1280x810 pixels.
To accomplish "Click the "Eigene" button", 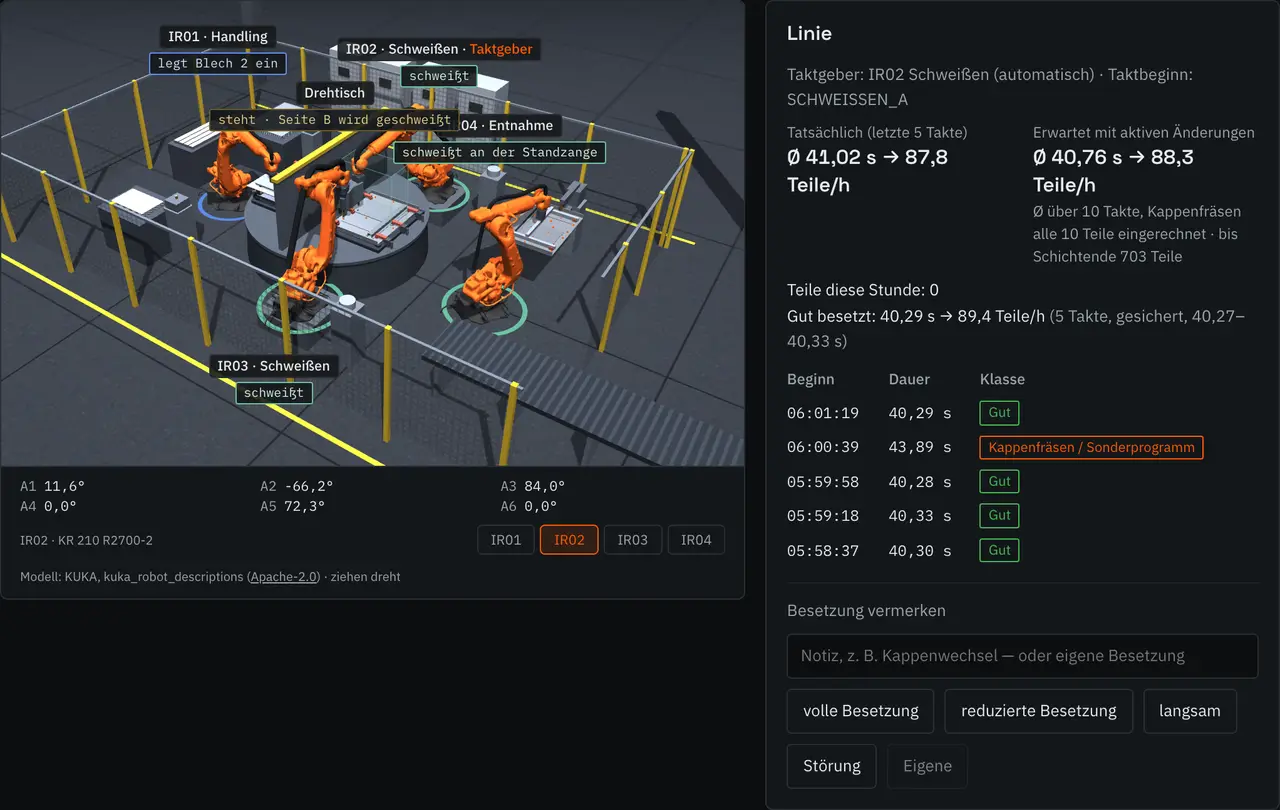I will pos(927,766).
